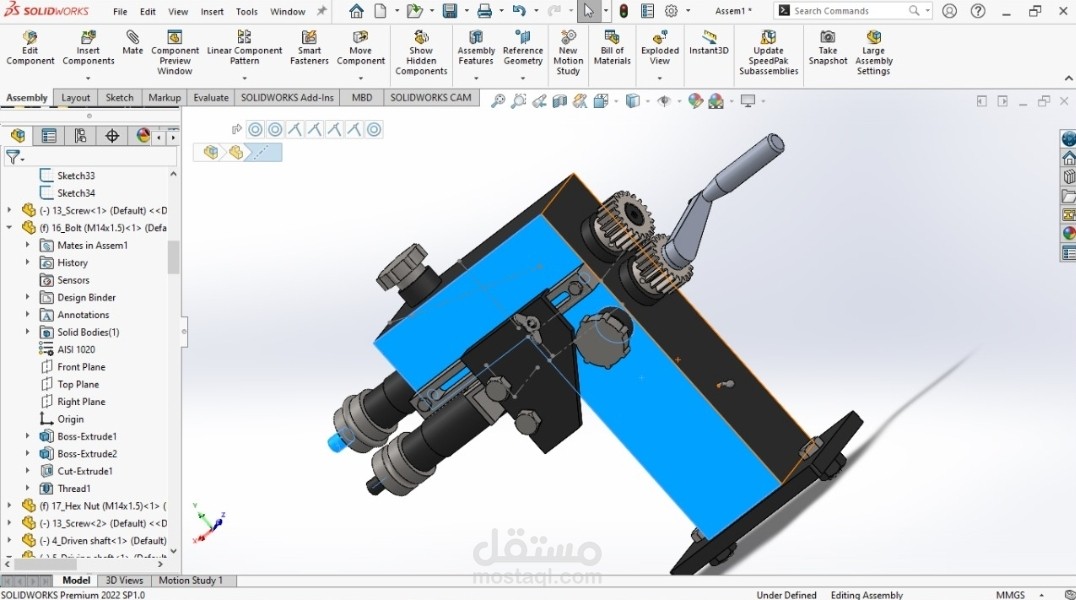Open the DisplayManager color sphere tab
Viewport: 1076px width, 600px height.
[x=143, y=136]
